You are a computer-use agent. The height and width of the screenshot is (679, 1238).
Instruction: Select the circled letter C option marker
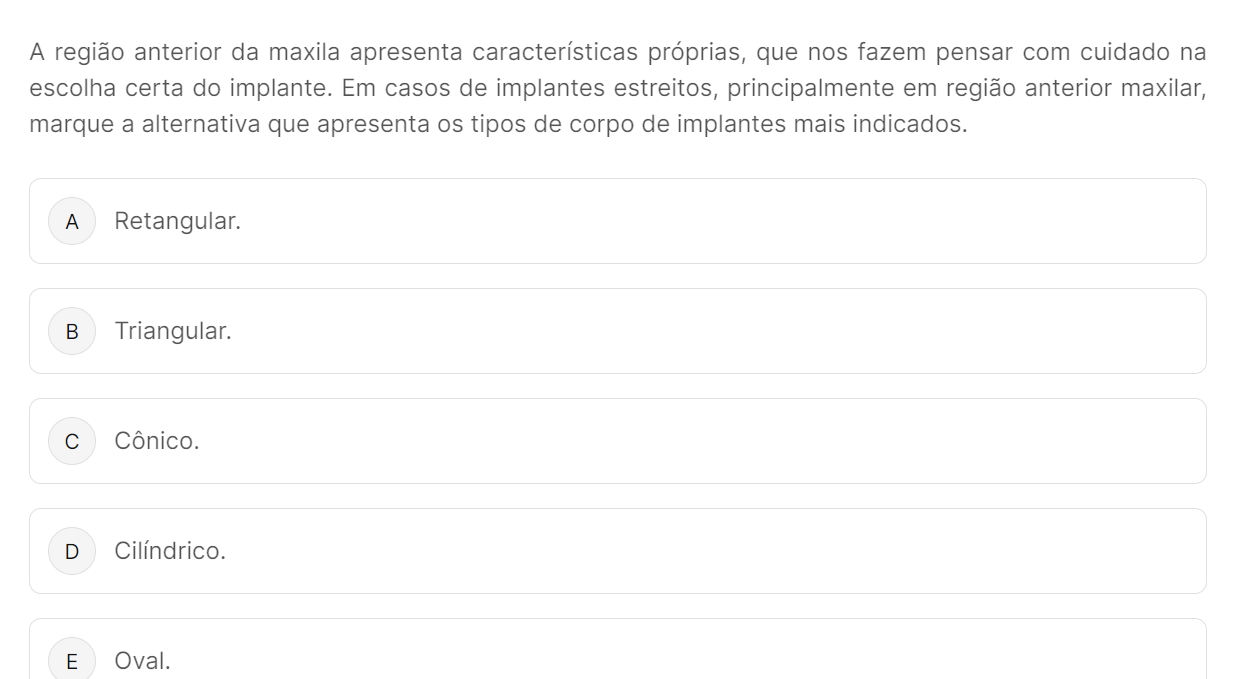(72, 441)
